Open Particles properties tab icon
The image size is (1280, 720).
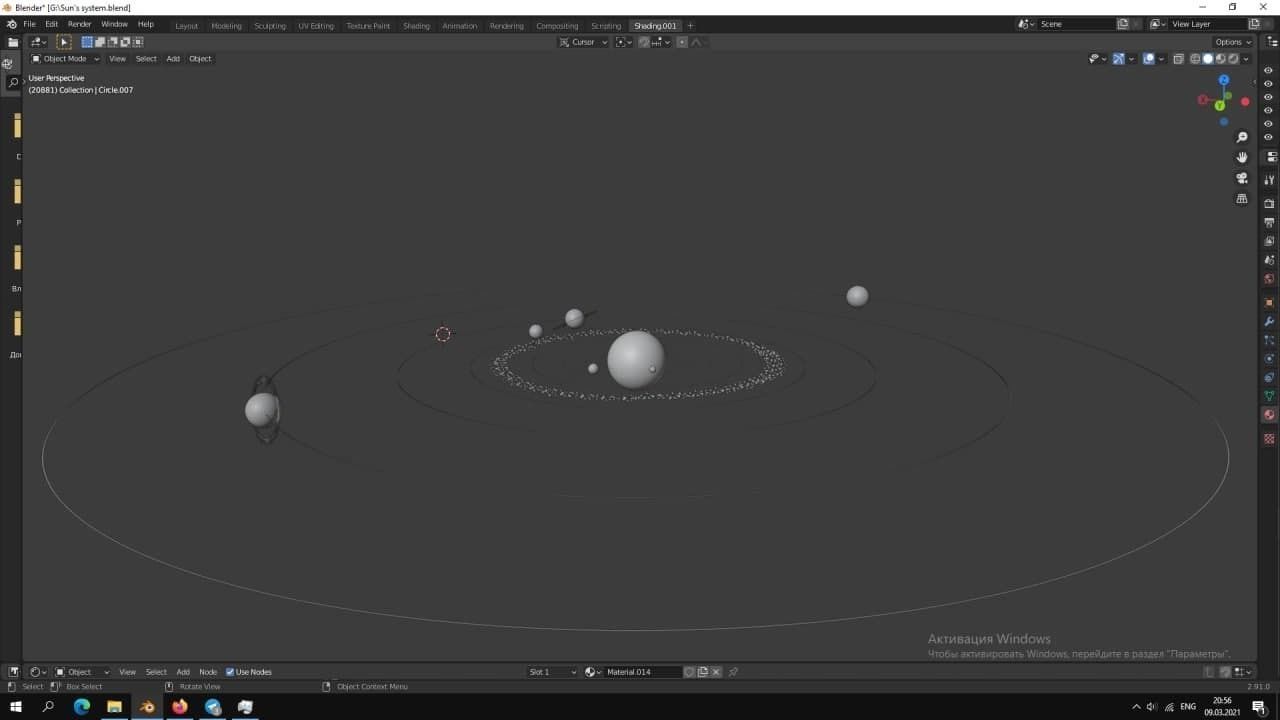[x=1269, y=340]
